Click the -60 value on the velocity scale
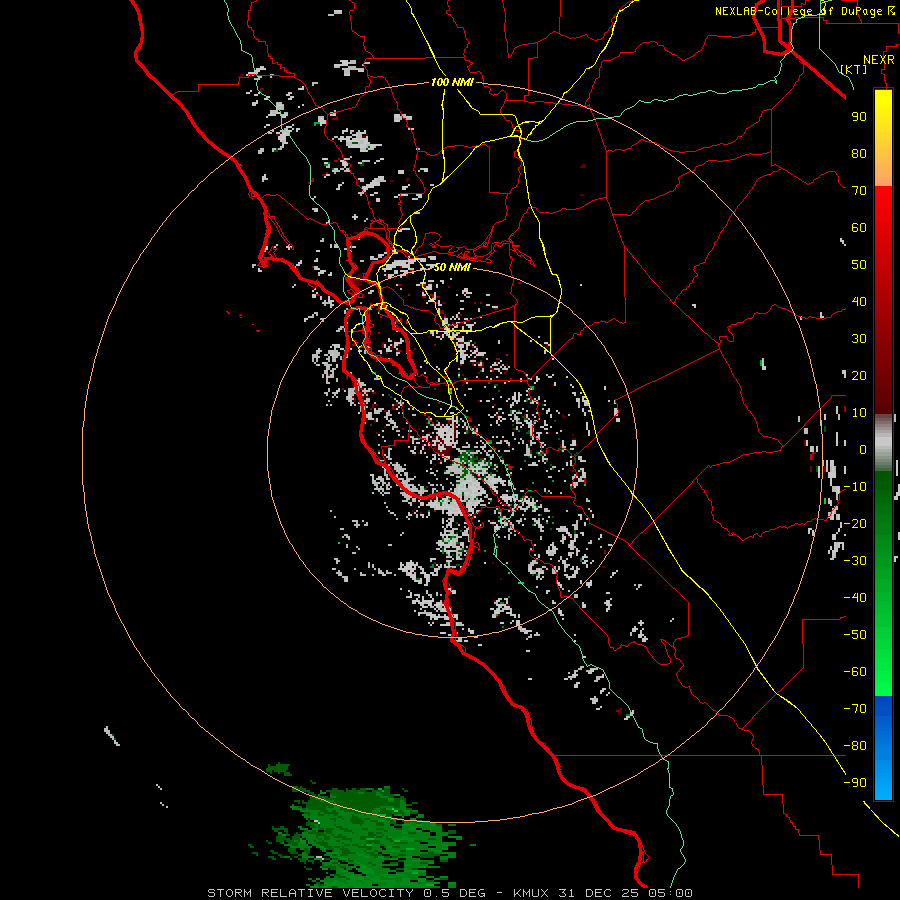 click(x=855, y=672)
